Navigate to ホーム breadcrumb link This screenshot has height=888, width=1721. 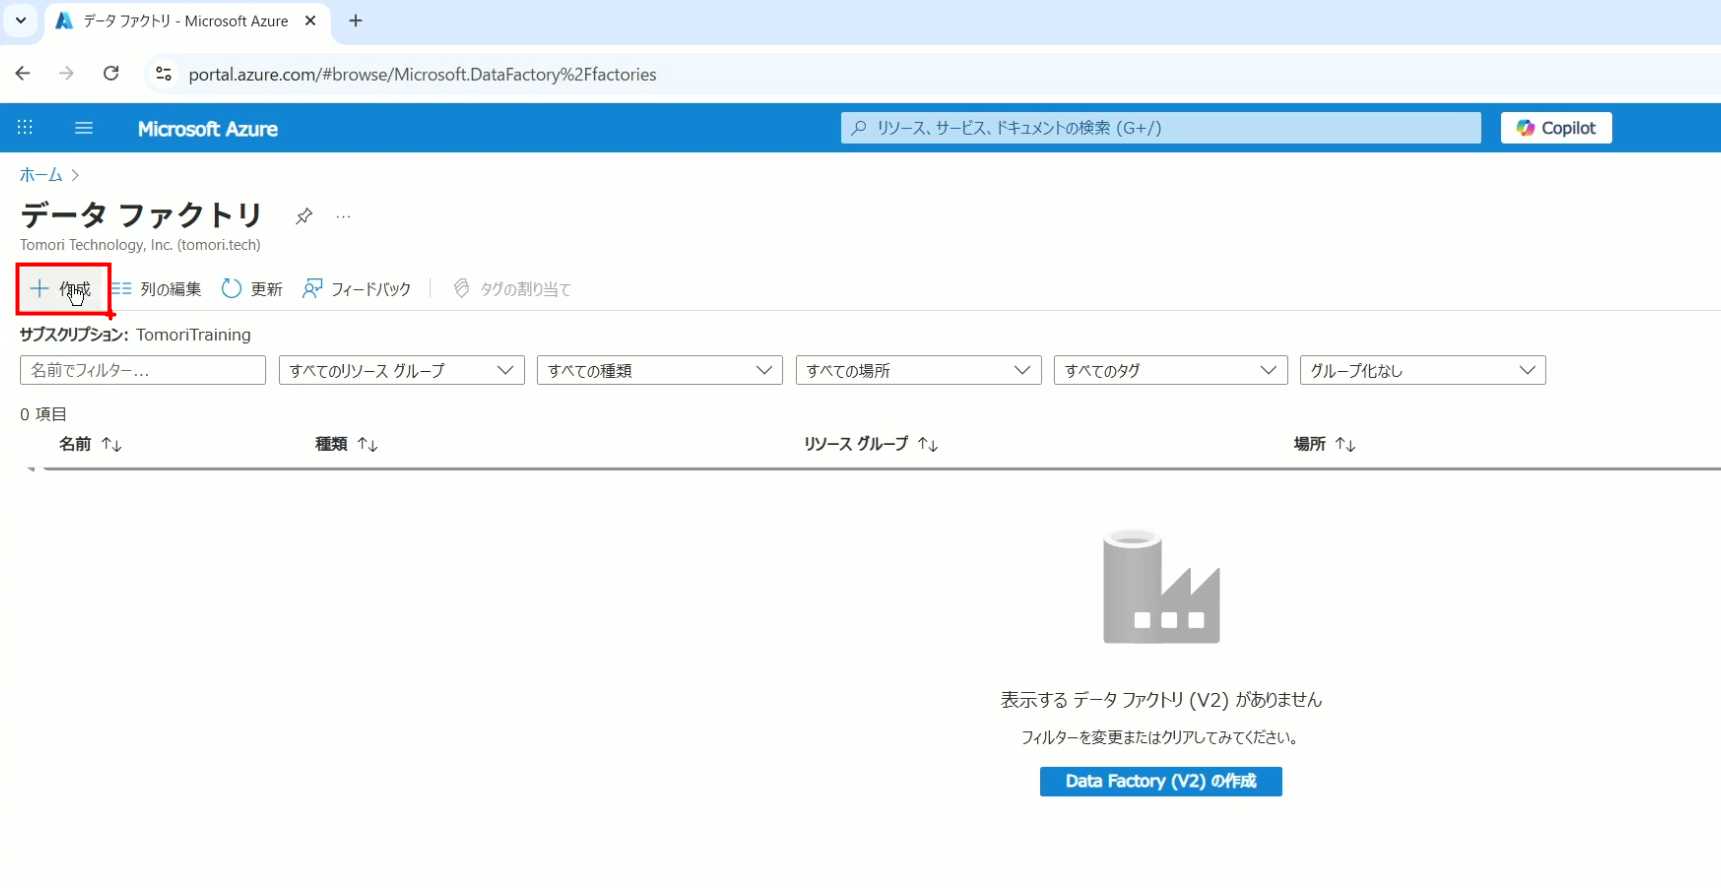click(x=41, y=175)
